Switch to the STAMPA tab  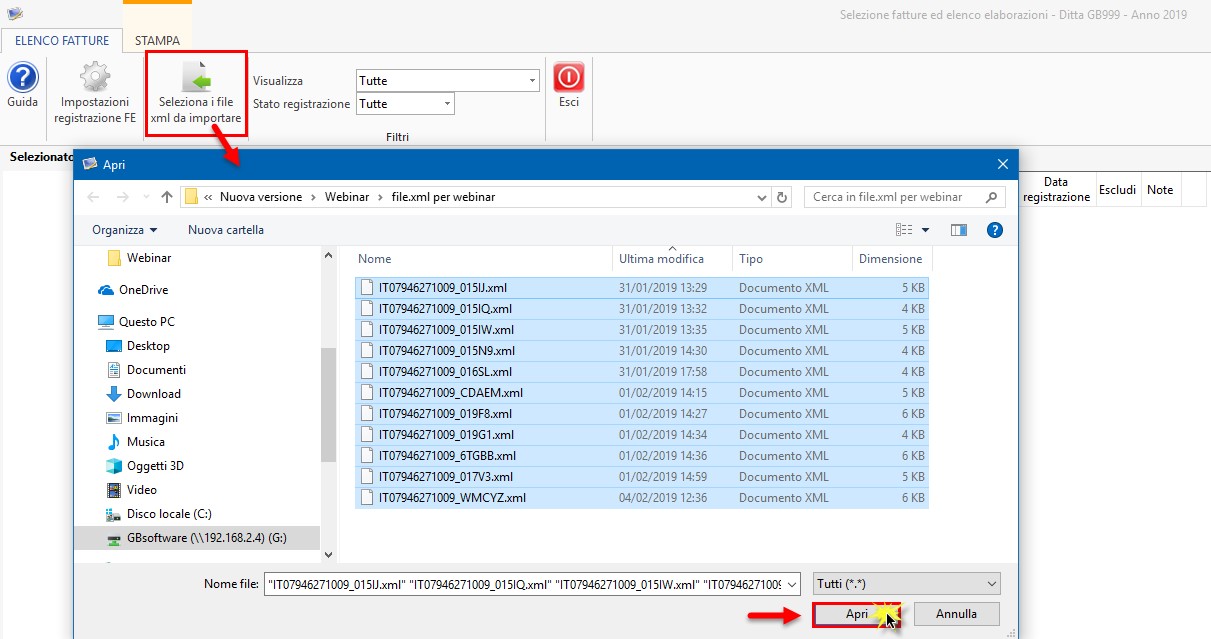[x=158, y=41]
